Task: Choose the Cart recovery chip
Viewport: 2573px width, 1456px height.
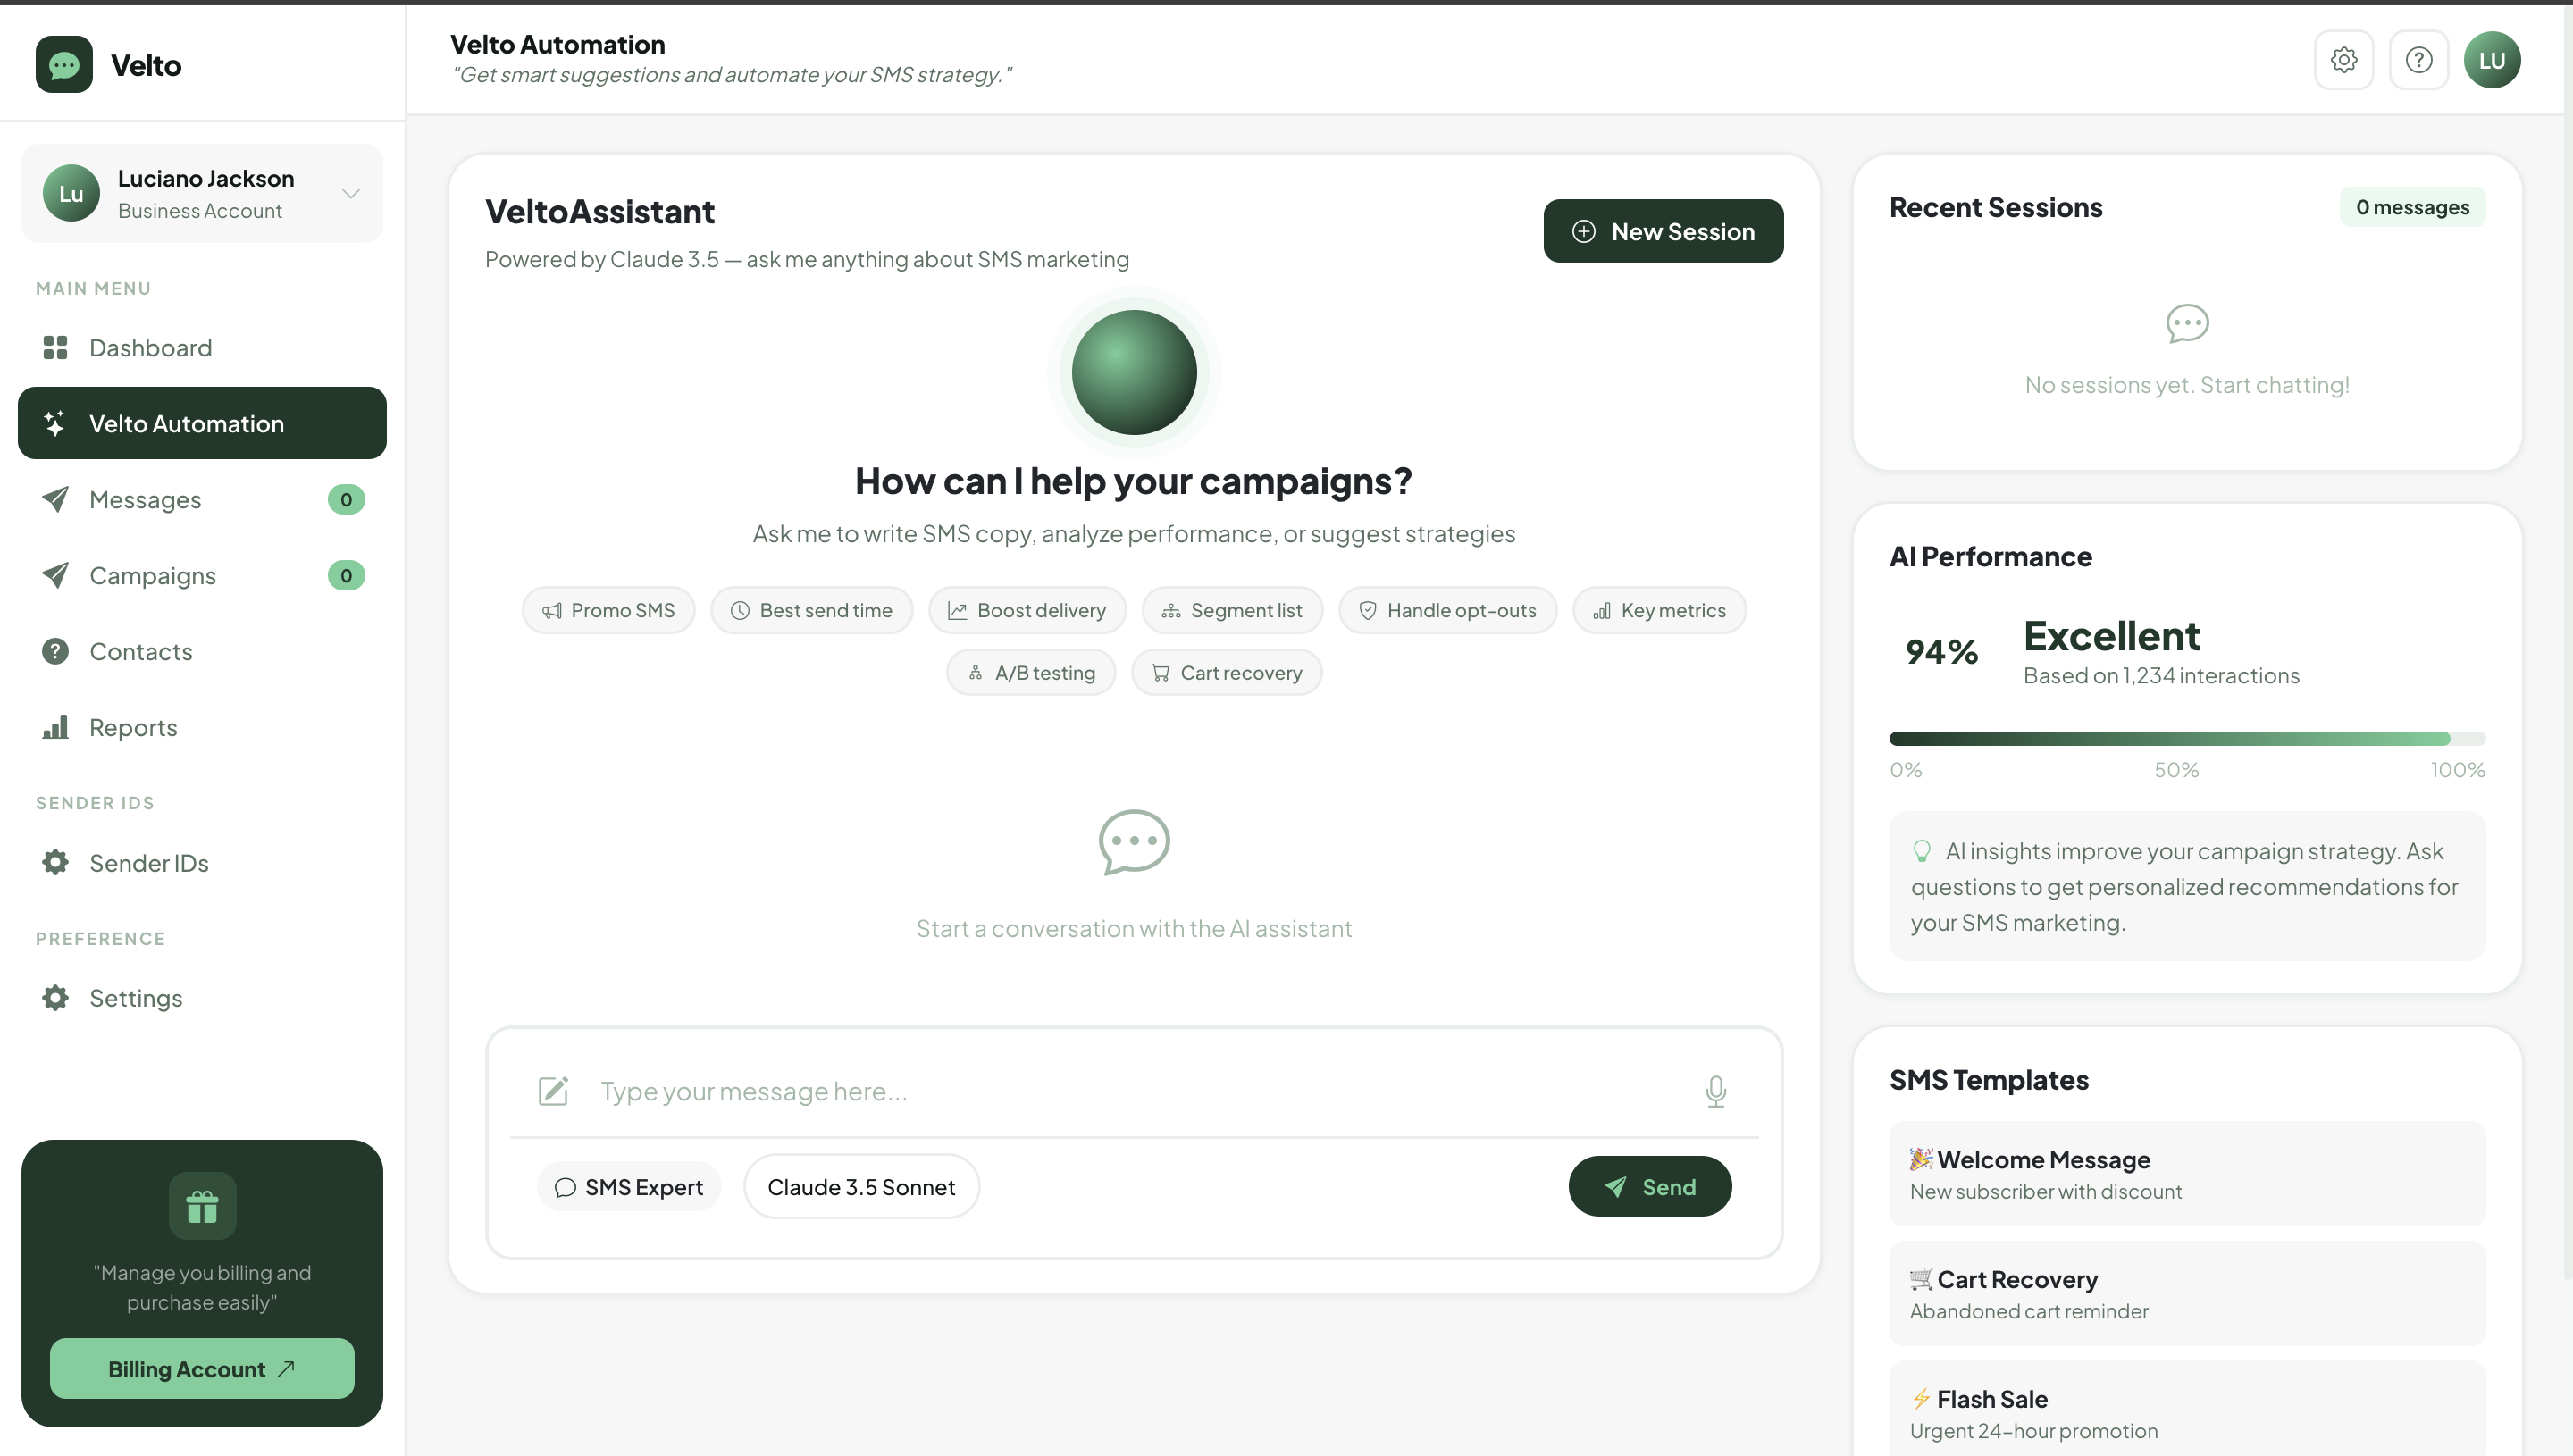Action: pyautogui.click(x=1226, y=673)
